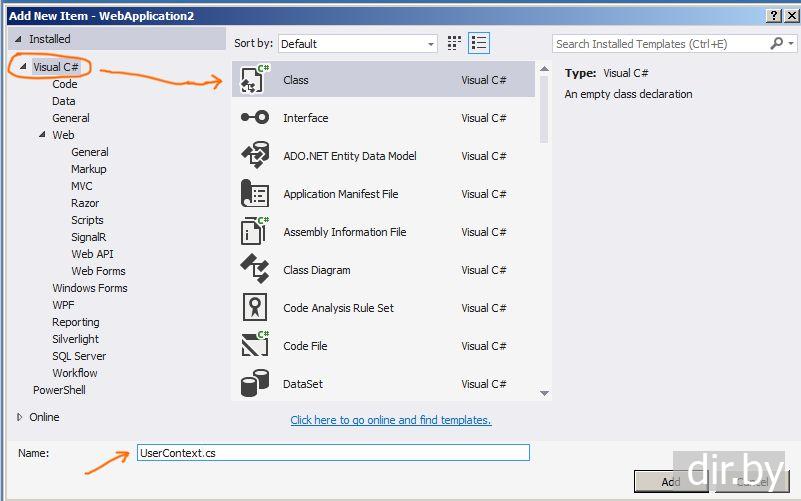Select the Markup category
The image size is (801, 501).
[x=88, y=169]
